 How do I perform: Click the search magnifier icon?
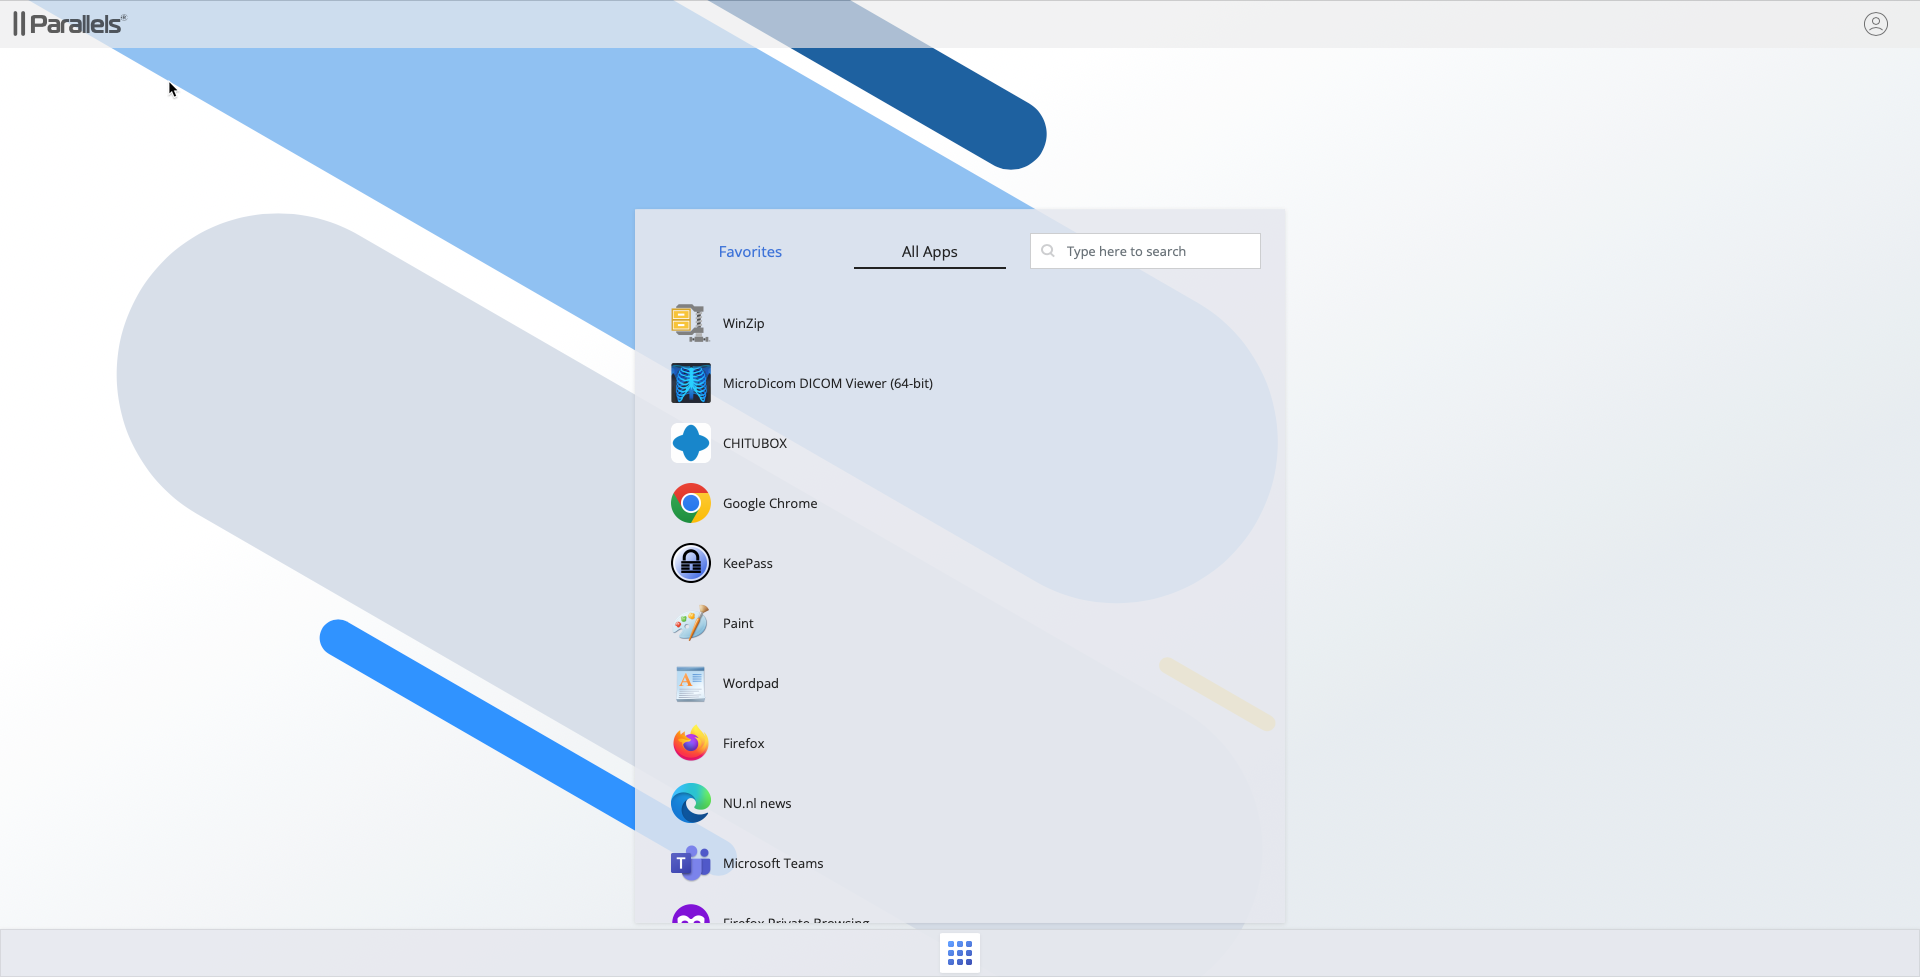[1048, 251]
